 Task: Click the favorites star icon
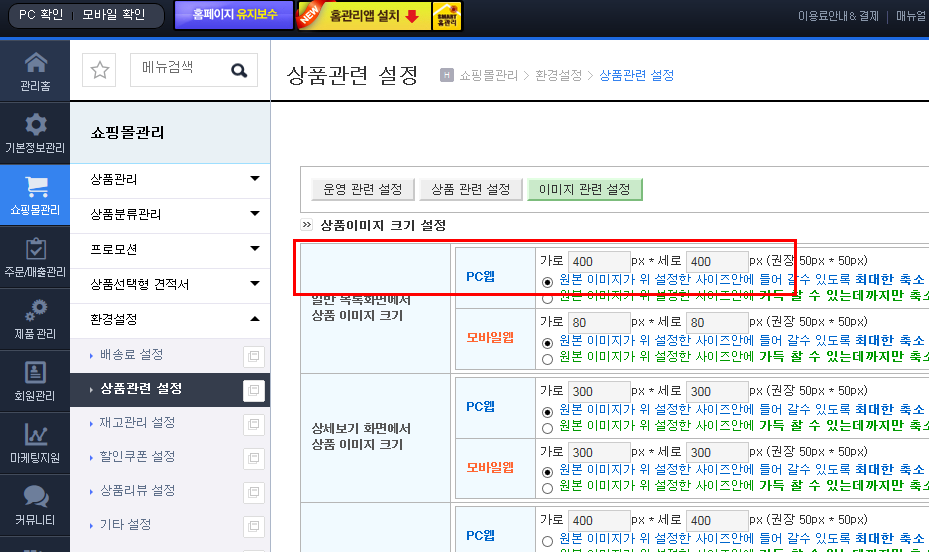click(x=99, y=70)
